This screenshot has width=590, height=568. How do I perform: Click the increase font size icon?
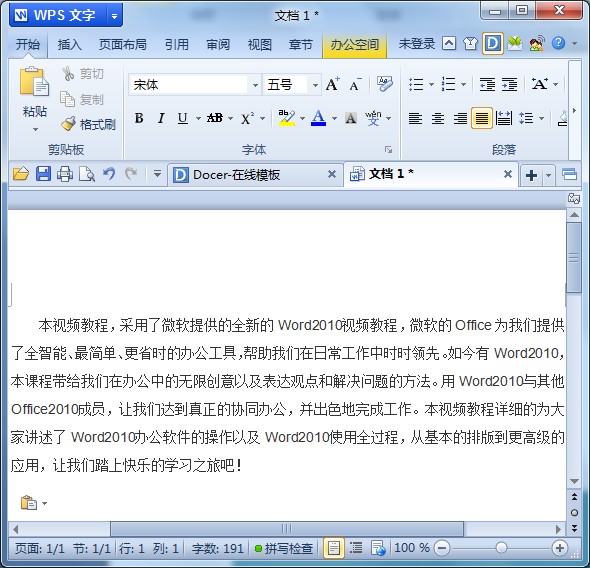click(x=332, y=84)
